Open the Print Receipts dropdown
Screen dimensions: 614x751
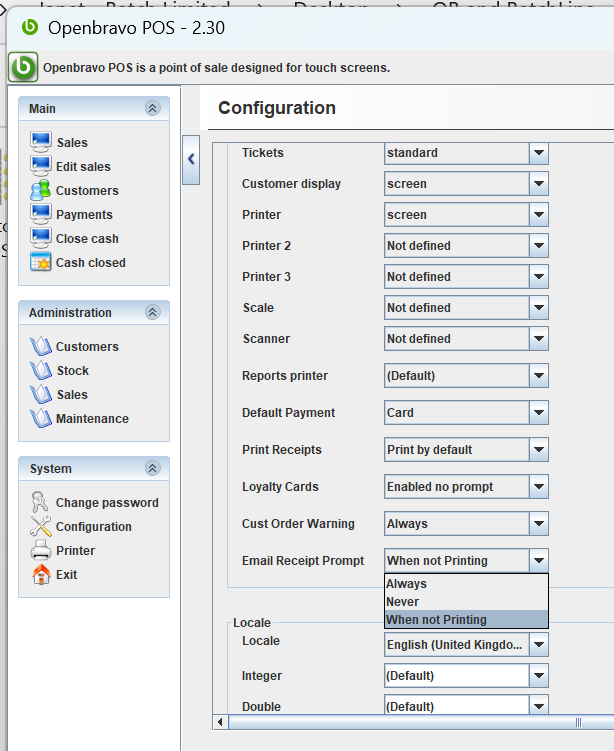539,450
